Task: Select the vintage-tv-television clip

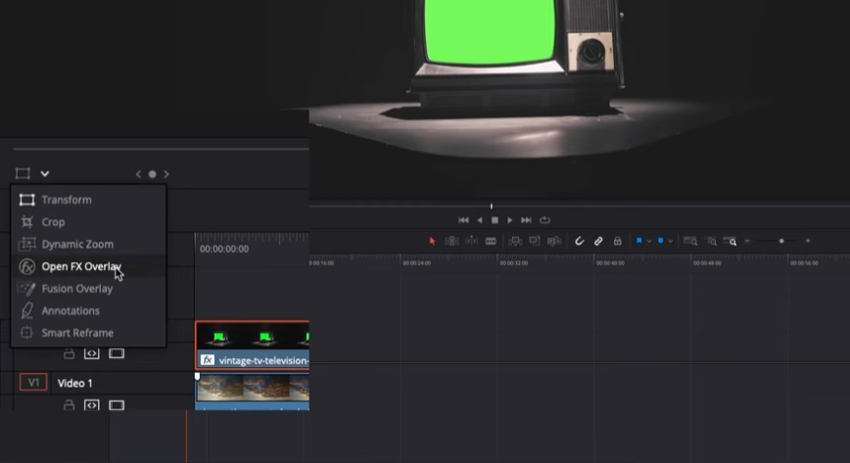Action: point(253,345)
